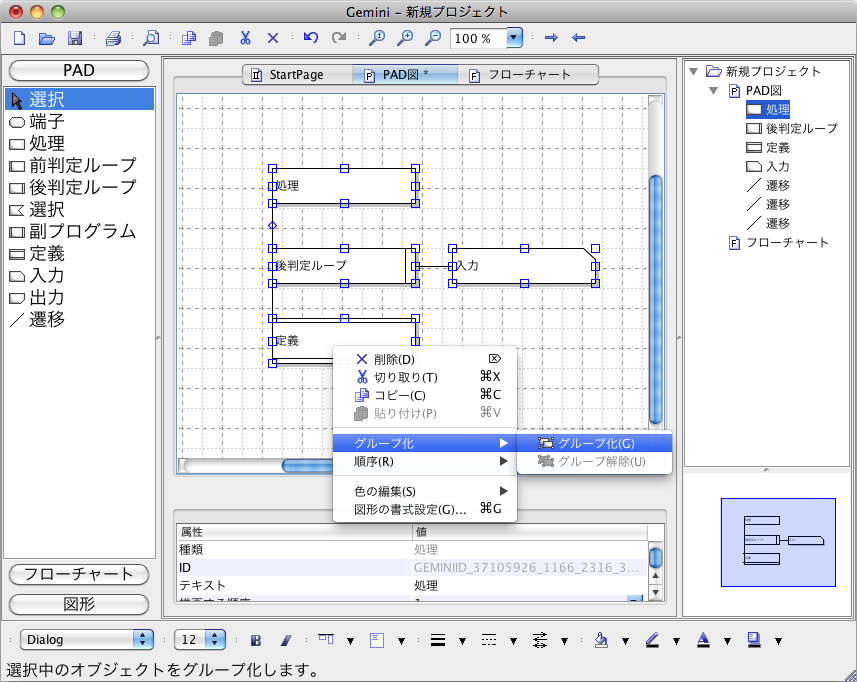Image resolution: width=857 pixels, height=682 pixels.
Task: Open the font size 12 dropdown
Action: [x=199, y=639]
